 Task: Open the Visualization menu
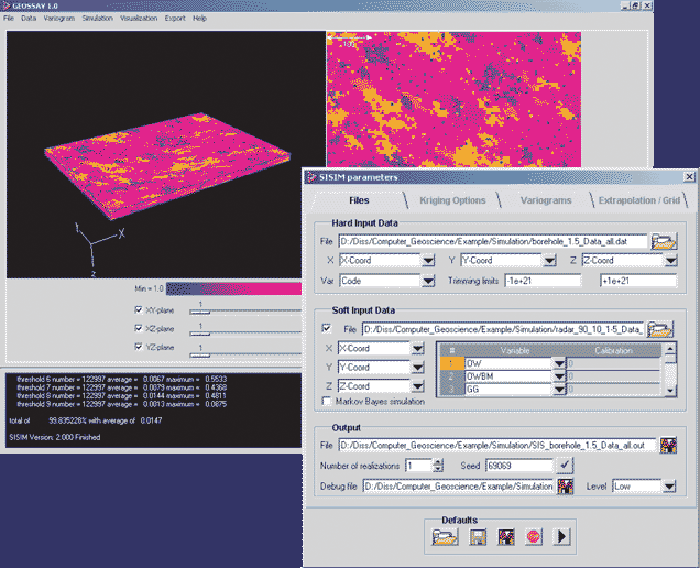(139, 18)
